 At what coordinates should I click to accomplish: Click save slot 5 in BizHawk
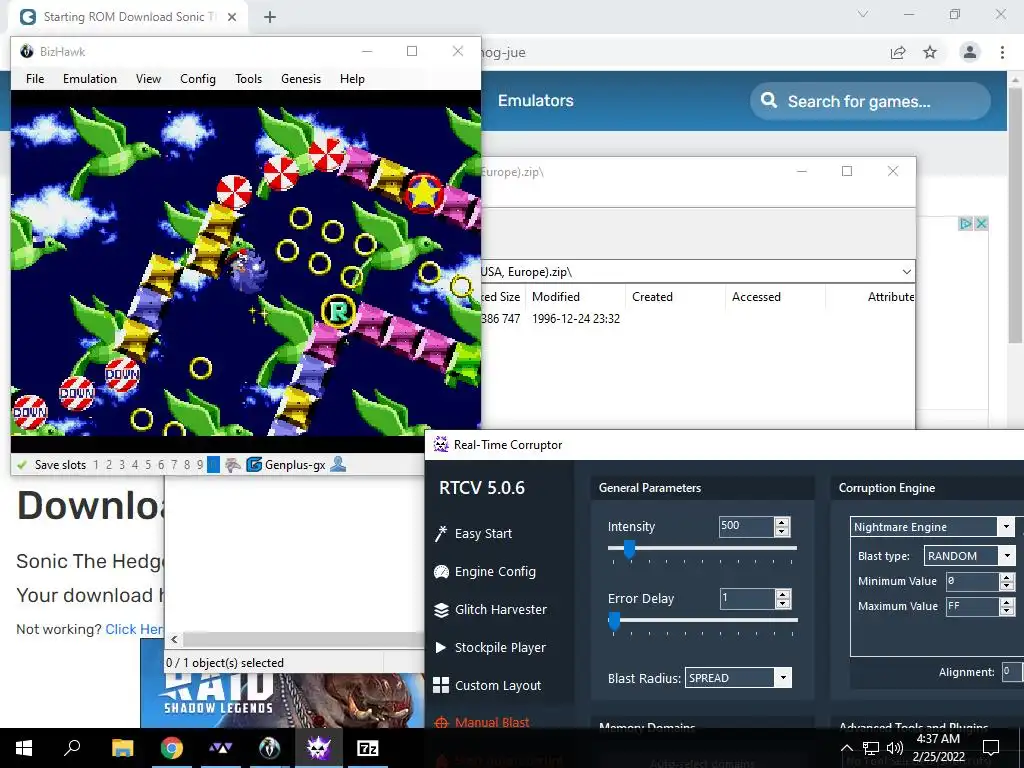click(148, 465)
